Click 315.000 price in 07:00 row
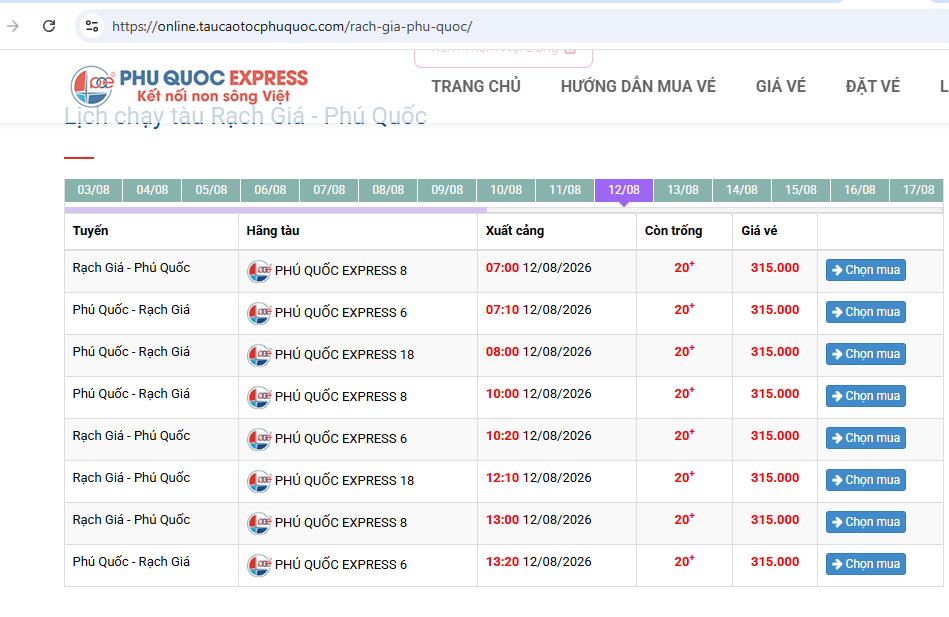The height and width of the screenshot is (617, 949). (x=775, y=268)
